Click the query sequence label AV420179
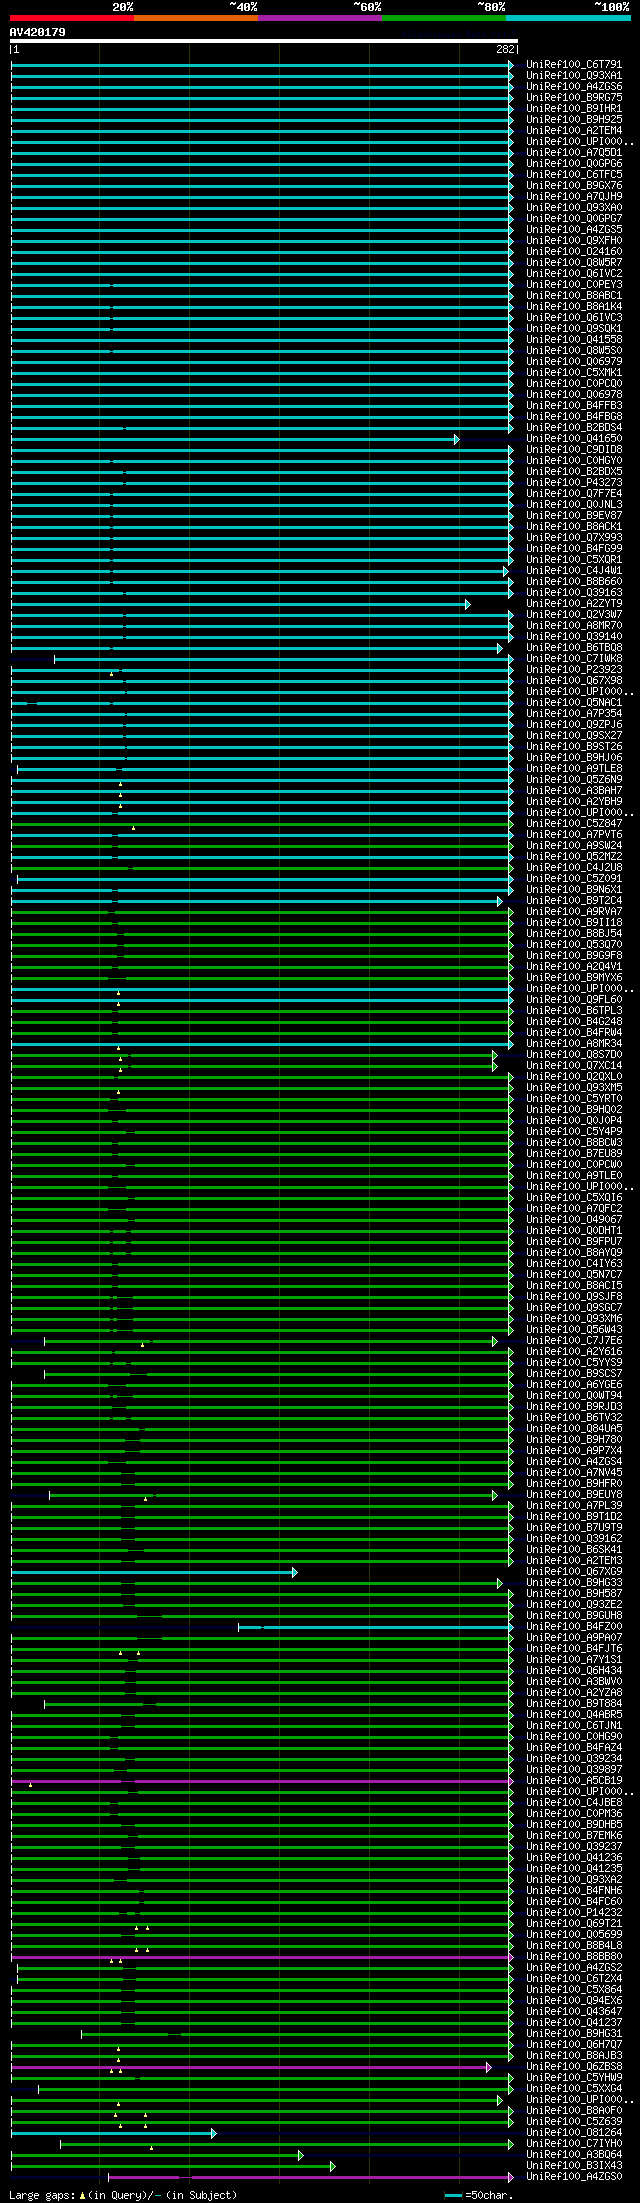Screen dimensions: 640x2203 click(x=38, y=32)
